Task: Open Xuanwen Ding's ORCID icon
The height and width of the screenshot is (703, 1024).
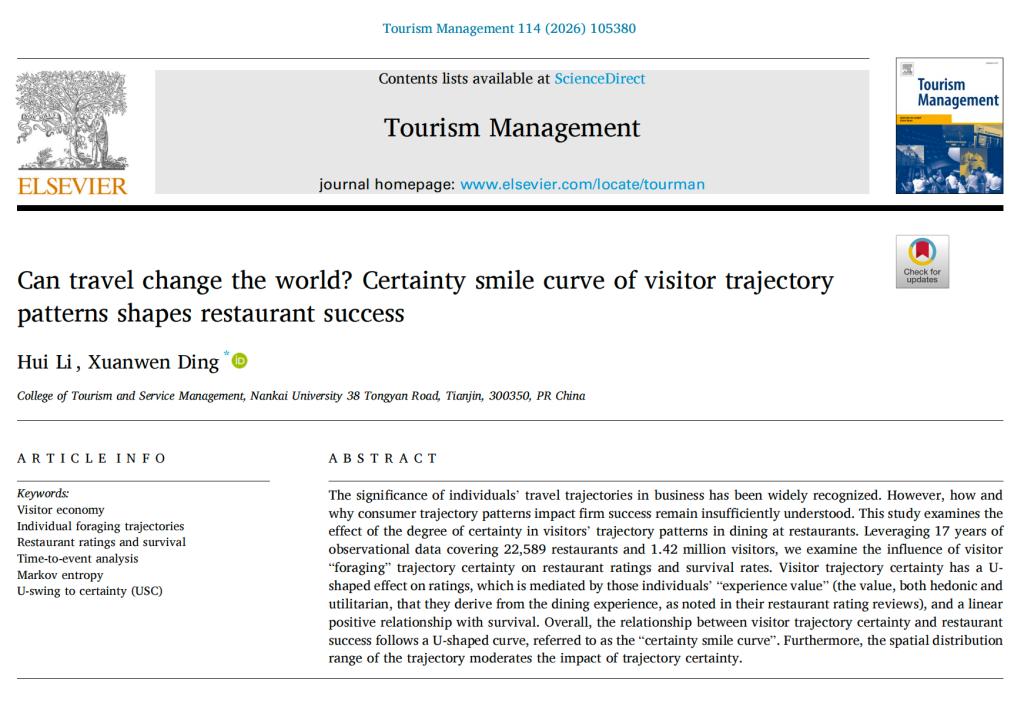Action: point(240,361)
